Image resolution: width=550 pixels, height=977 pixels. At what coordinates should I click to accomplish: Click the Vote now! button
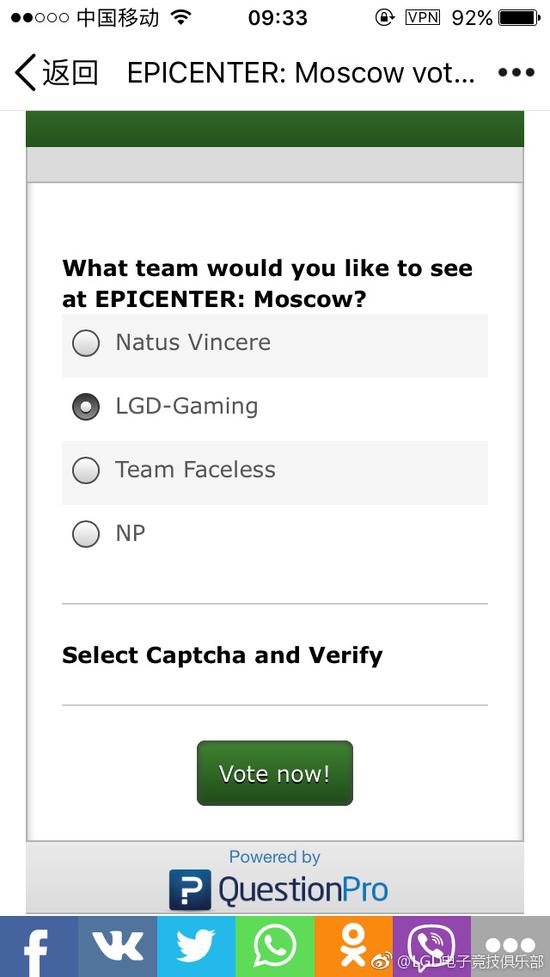pyautogui.click(x=275, y=773)
